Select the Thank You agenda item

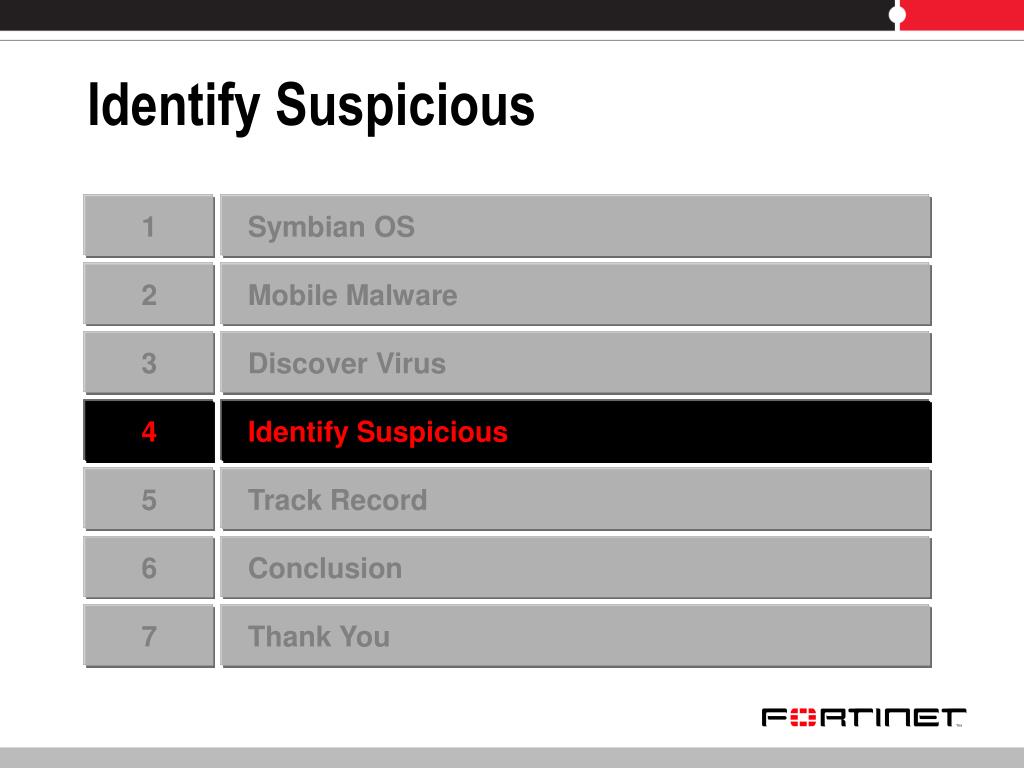pos(575,636)
